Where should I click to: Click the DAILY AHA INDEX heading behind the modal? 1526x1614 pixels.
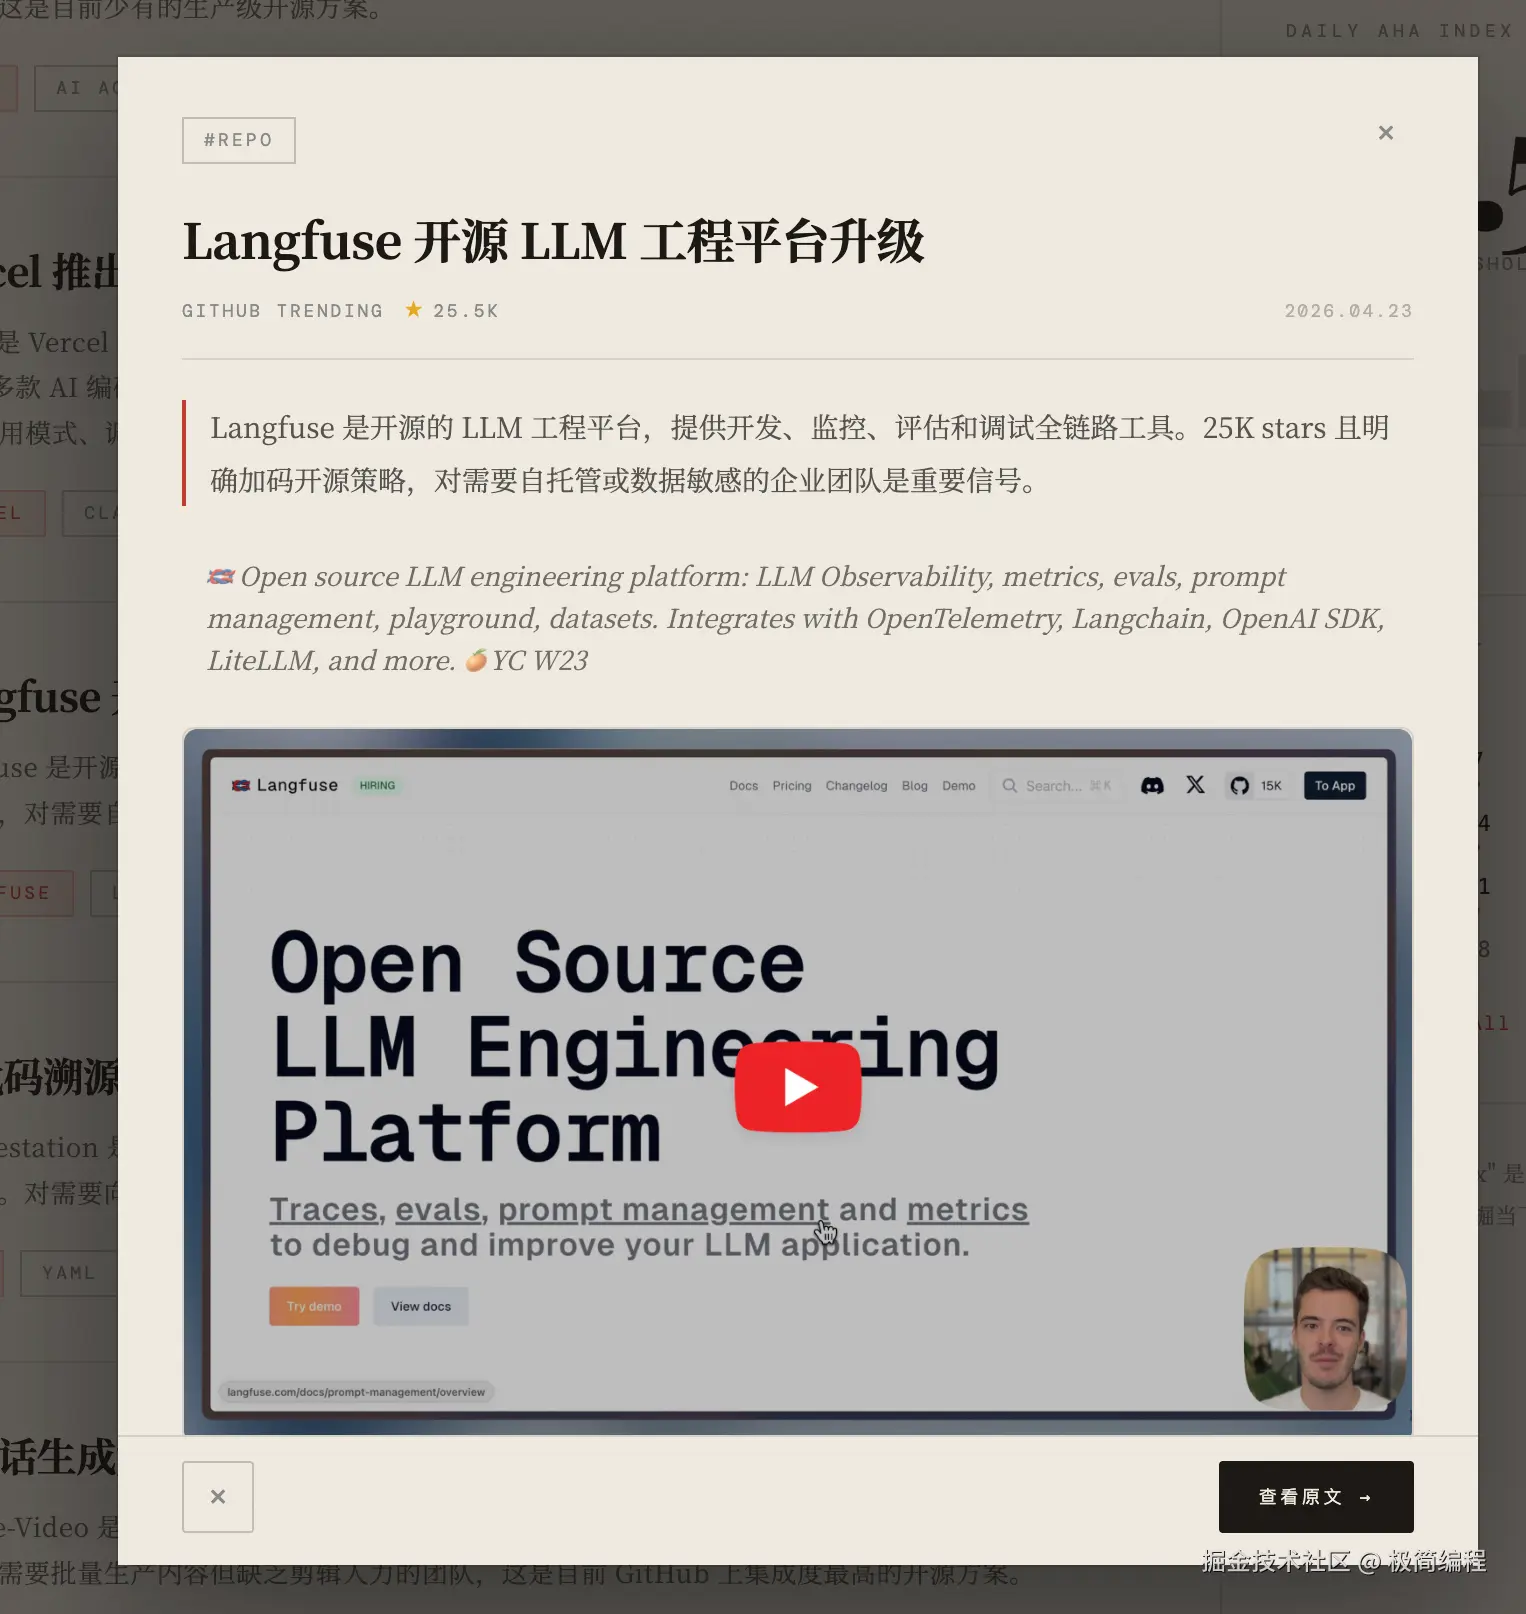[x=1398, y=31]
